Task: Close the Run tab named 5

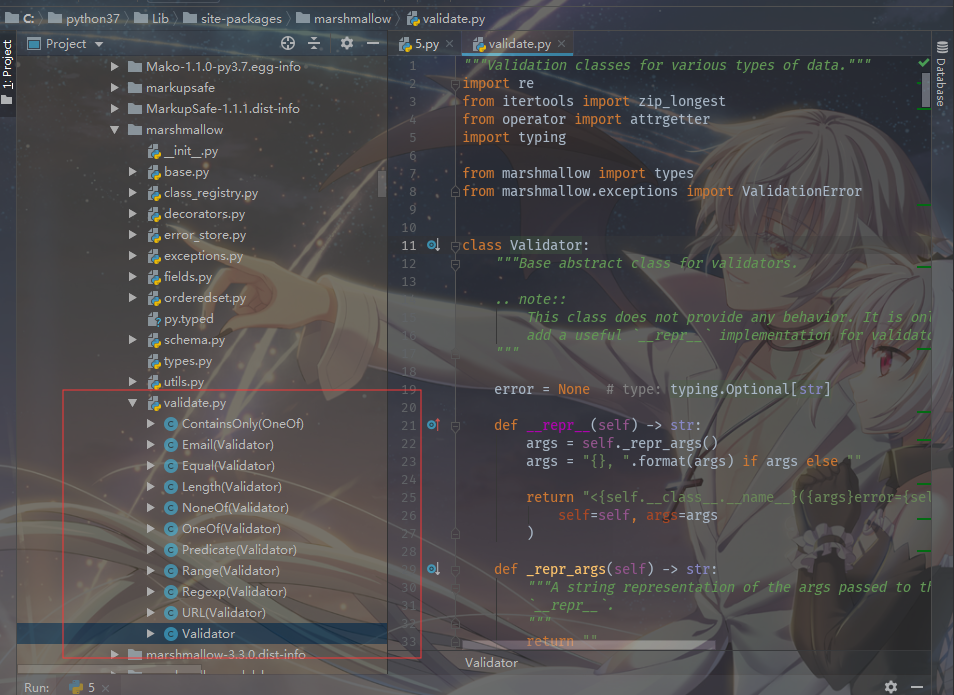Action: [x=105, y=688]
